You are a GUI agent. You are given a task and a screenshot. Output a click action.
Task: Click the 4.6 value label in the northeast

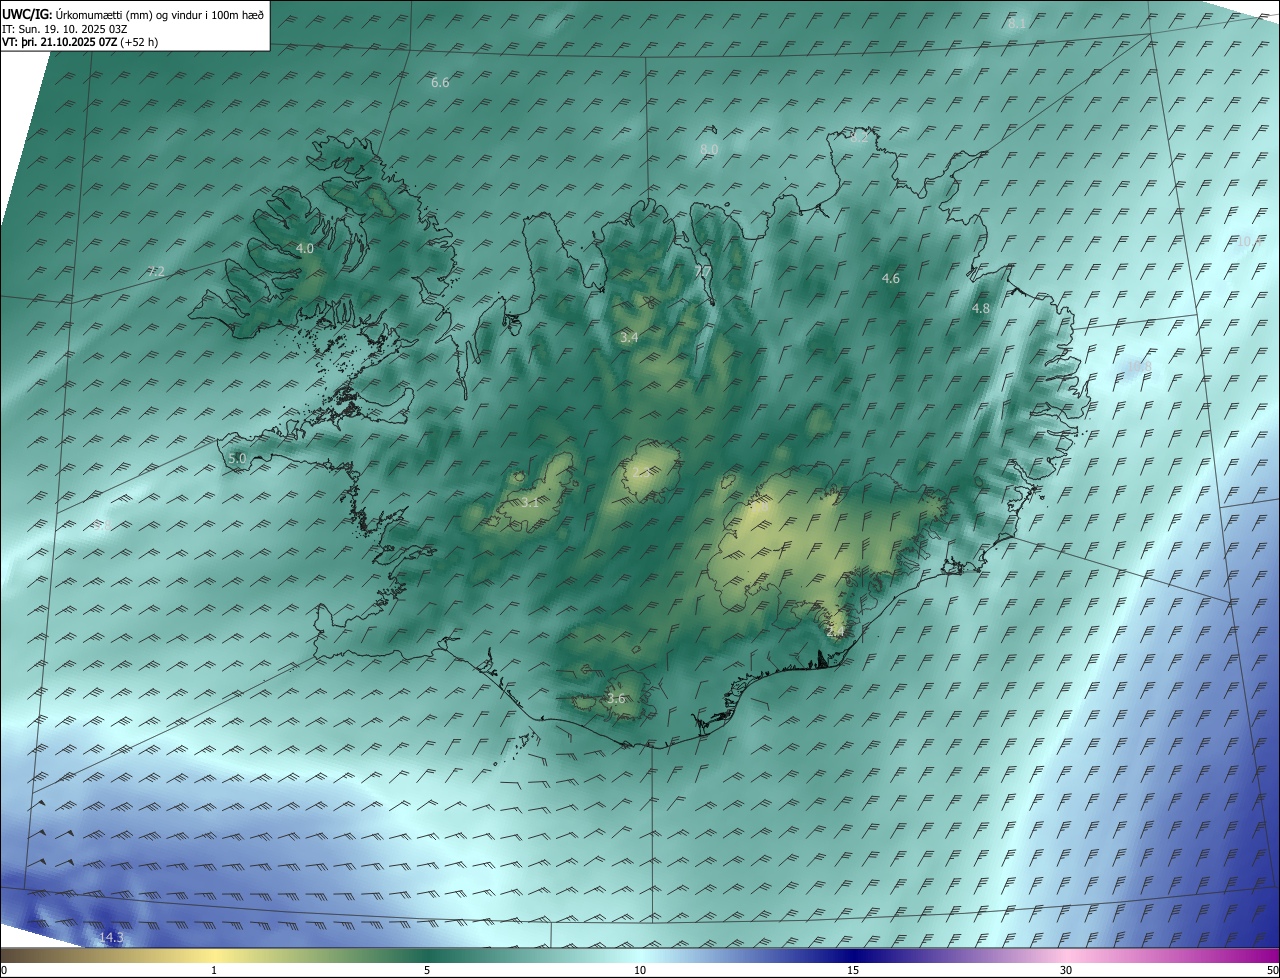pos(890,278)
